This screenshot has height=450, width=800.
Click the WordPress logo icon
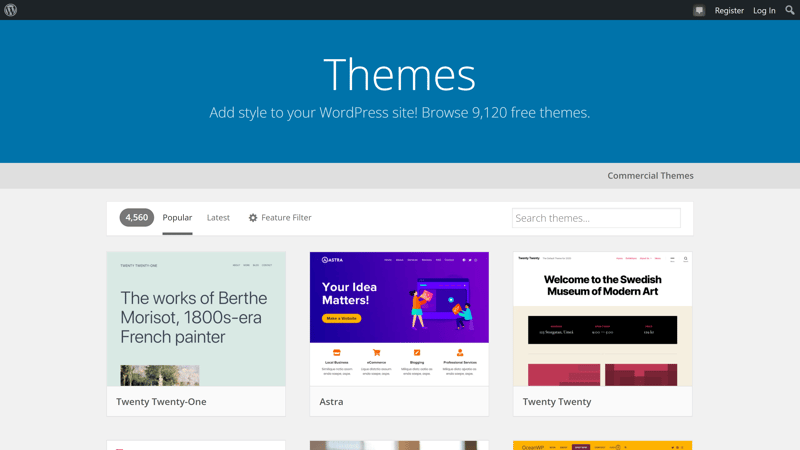(x=10, y=10)
